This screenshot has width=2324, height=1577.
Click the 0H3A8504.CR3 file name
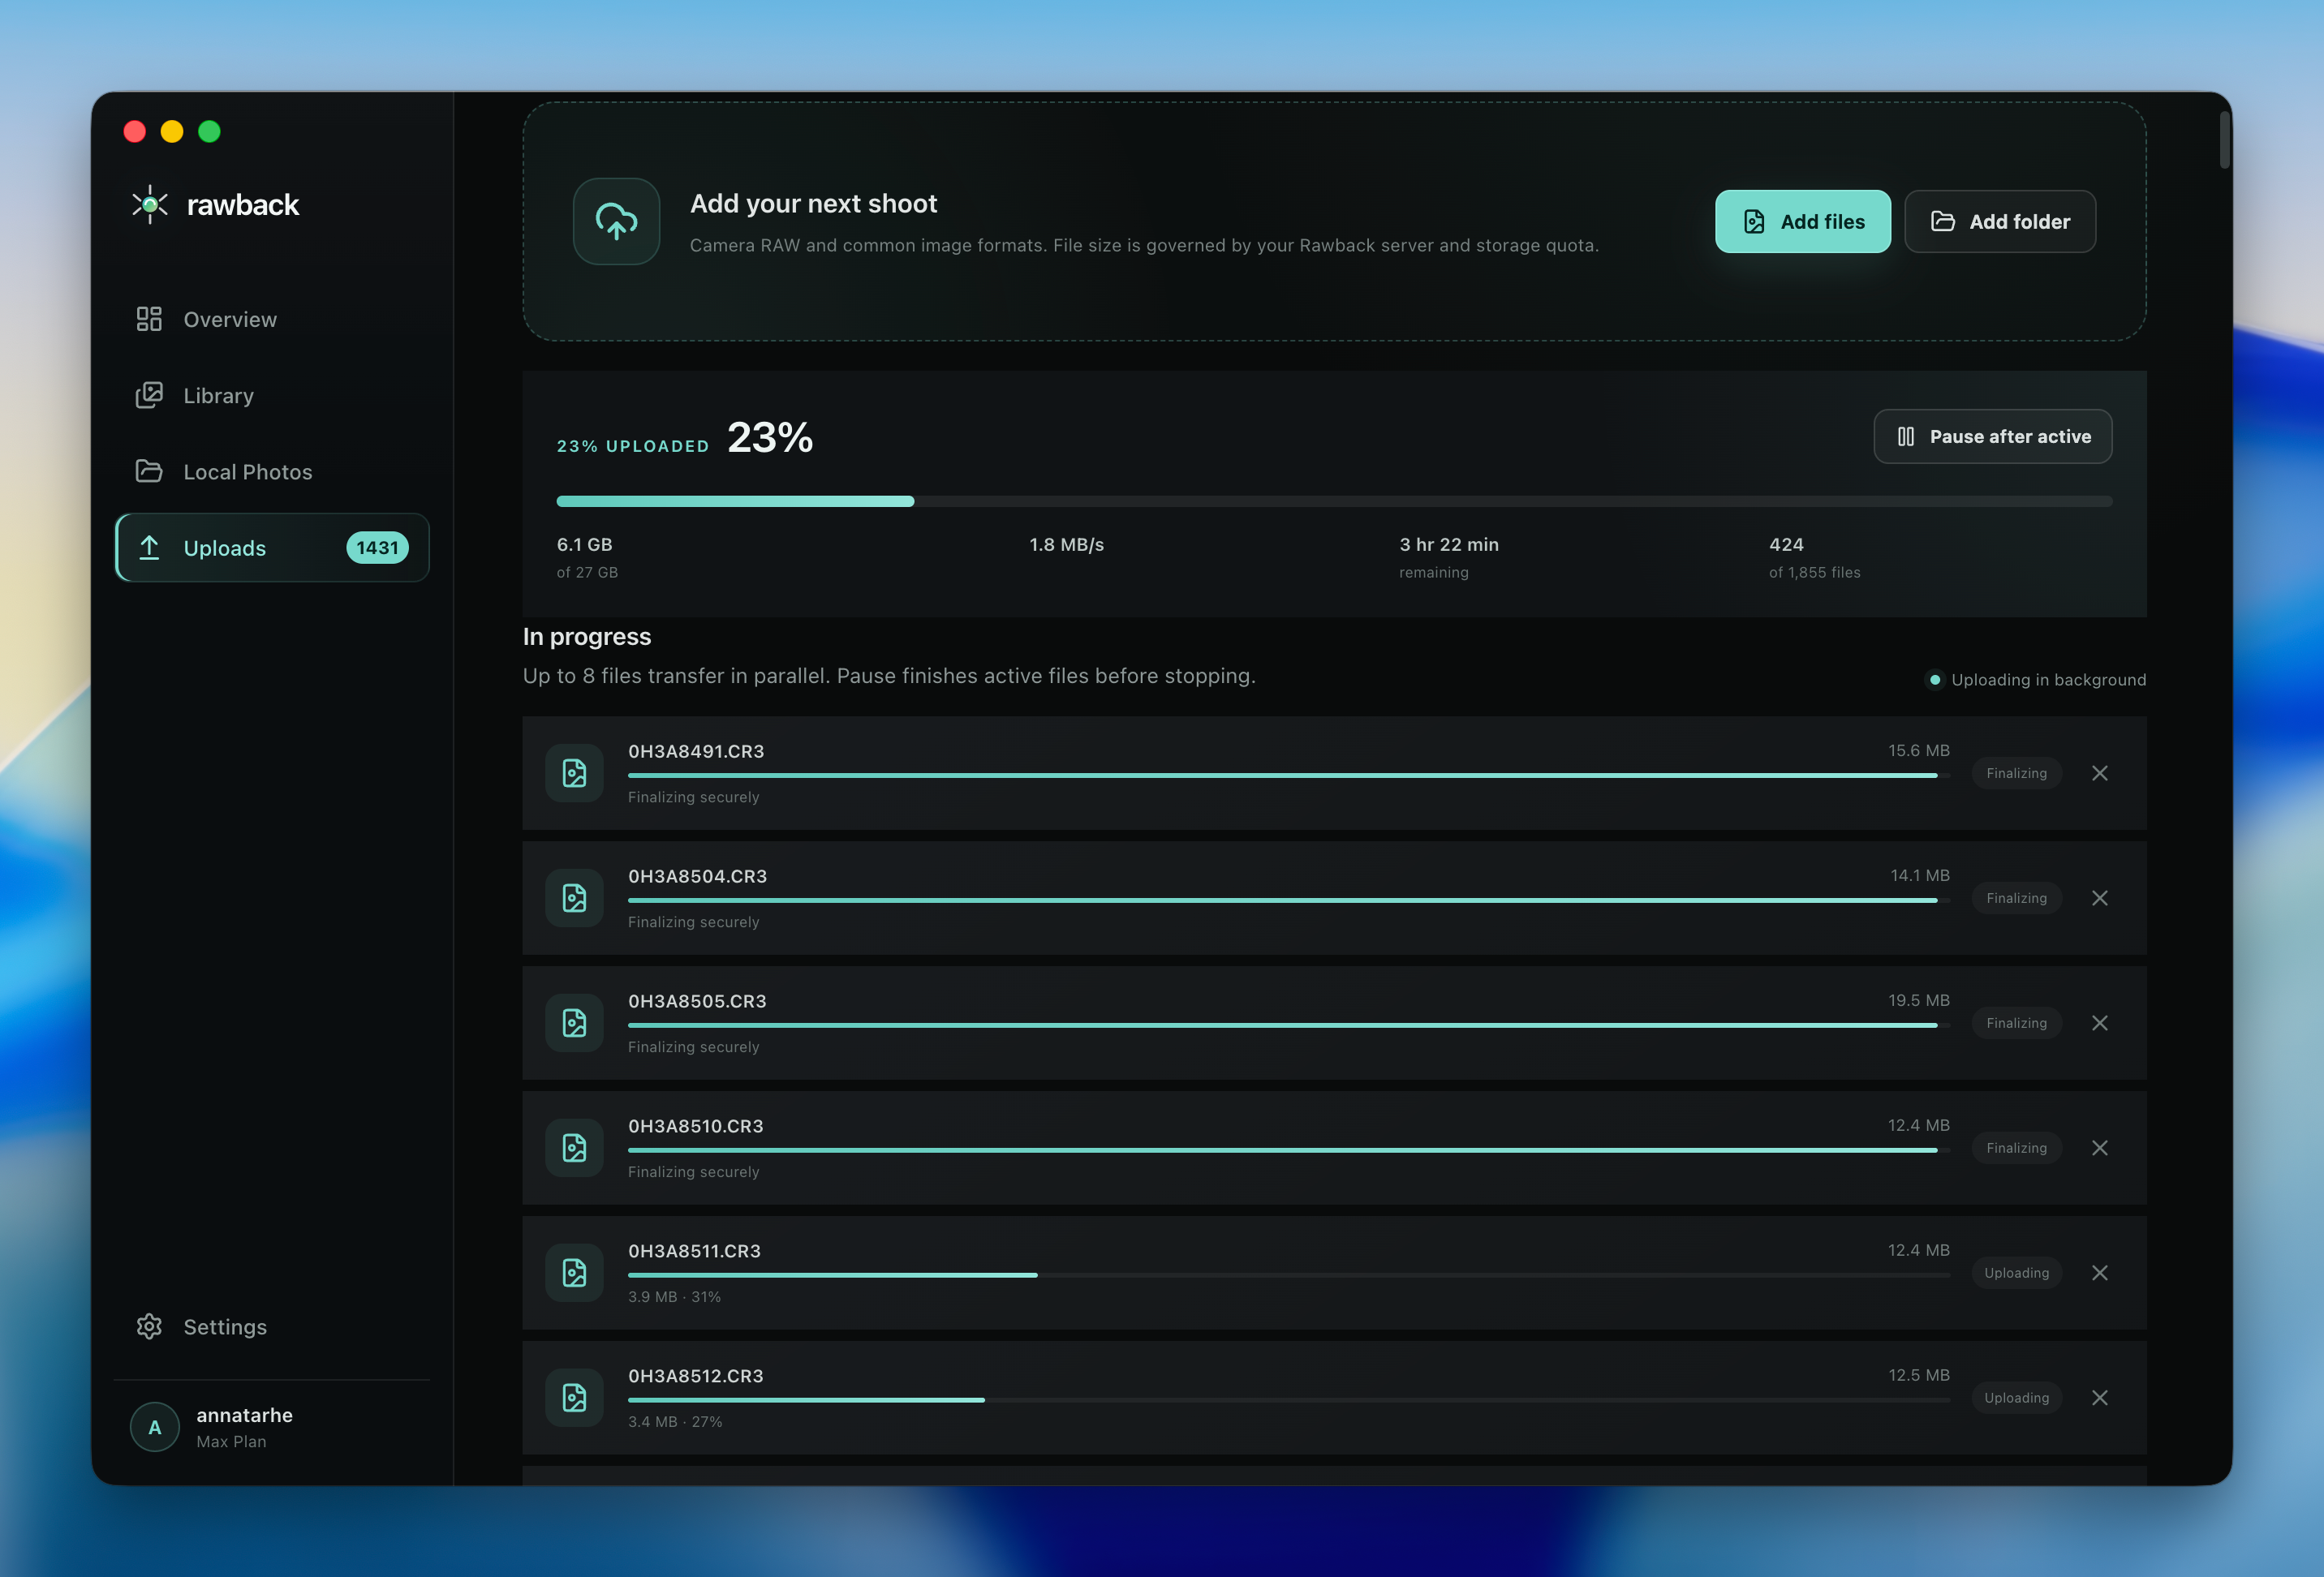click(x=697, y=876)
